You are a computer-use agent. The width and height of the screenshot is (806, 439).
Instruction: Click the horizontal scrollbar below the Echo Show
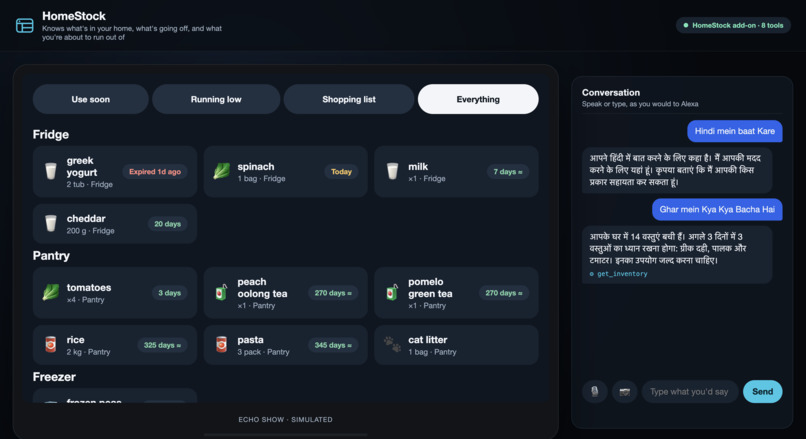(285, 435)
